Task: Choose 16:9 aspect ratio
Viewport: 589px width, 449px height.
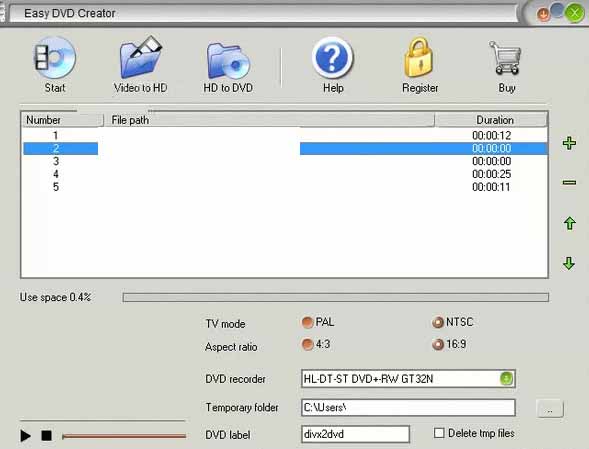Action: coord(438,344)
